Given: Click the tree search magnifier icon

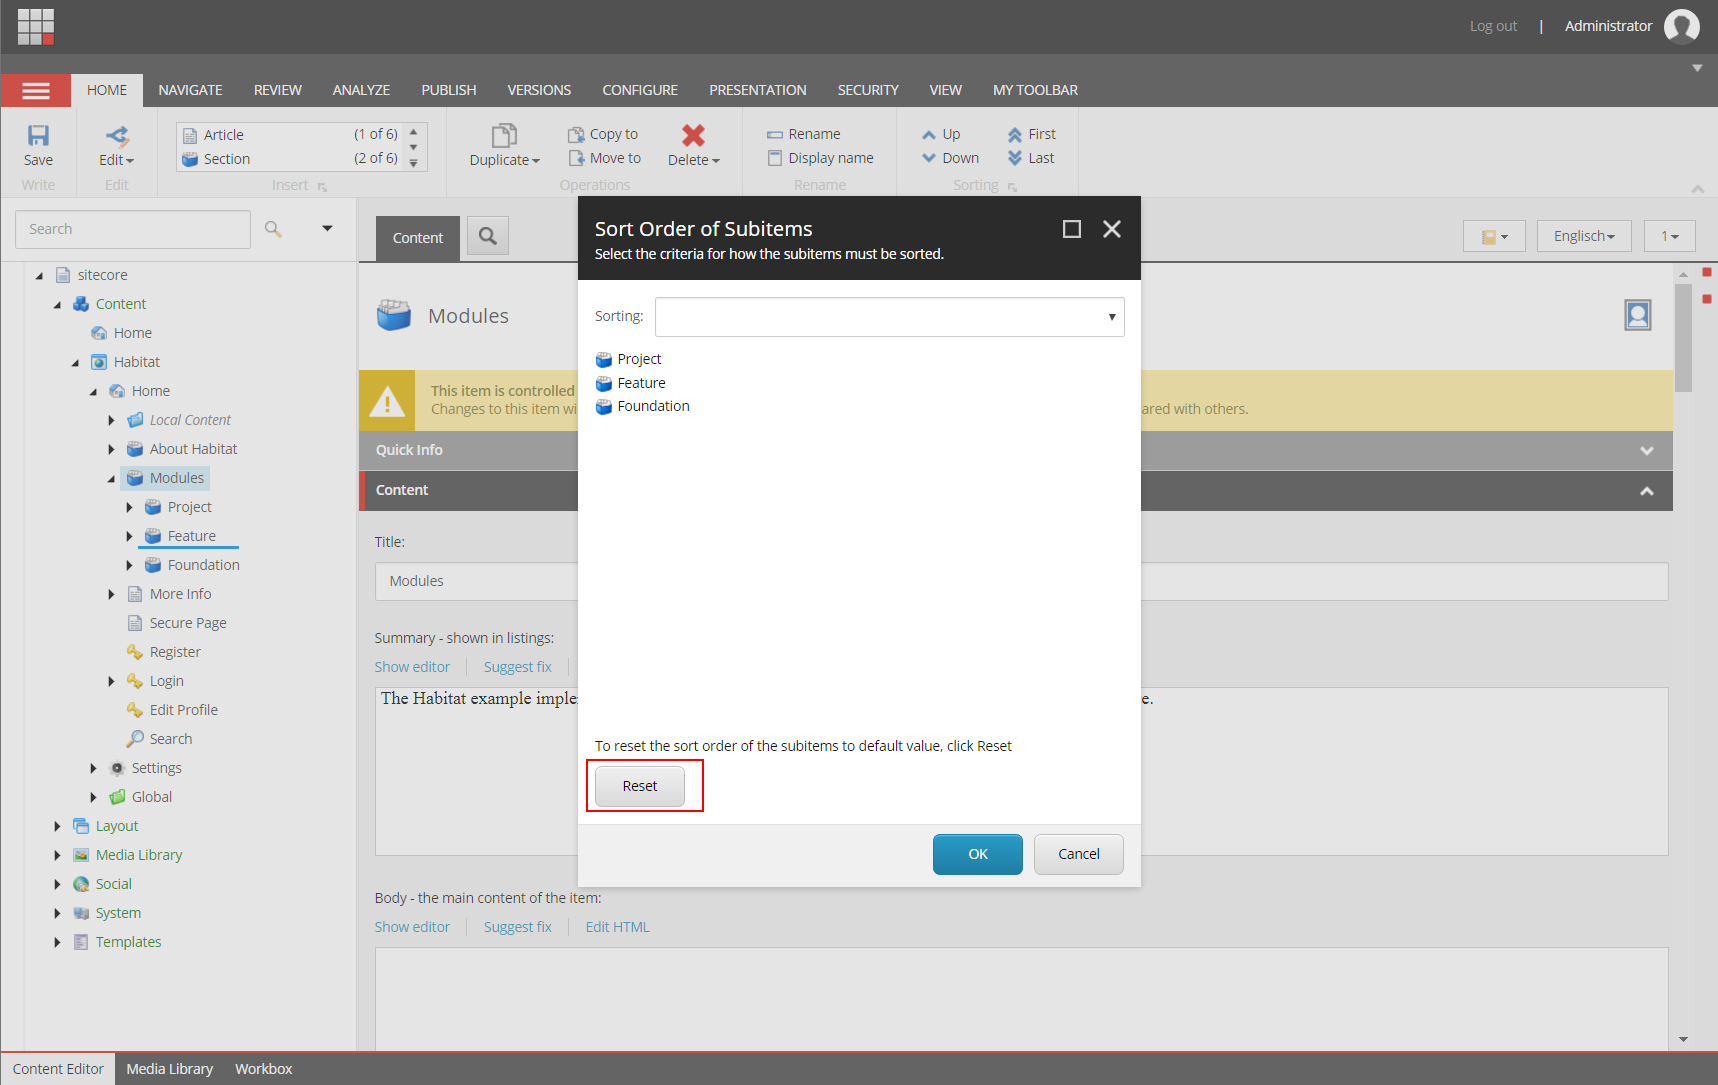Looking at the screenshot, I should (x=273, y=229).
